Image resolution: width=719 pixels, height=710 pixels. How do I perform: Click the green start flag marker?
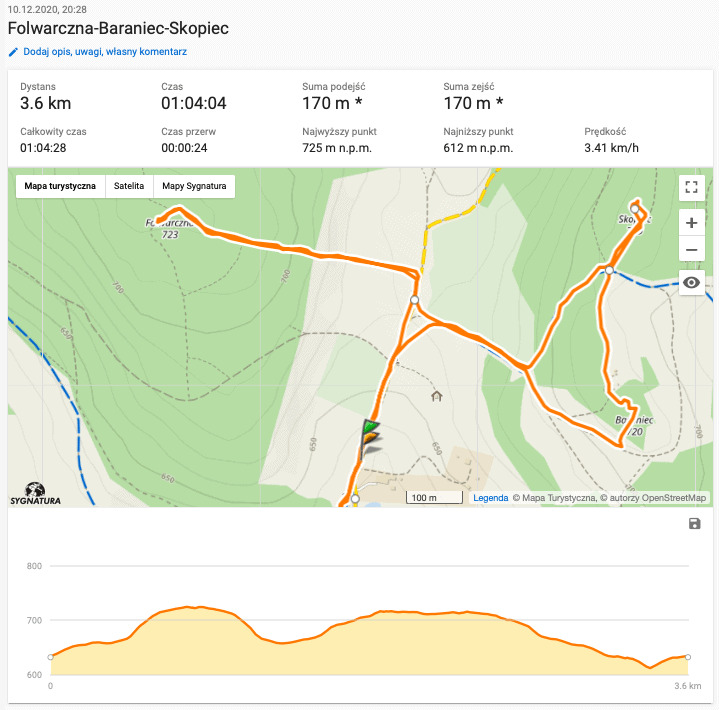pyautogui.click(x=371, y=426)
